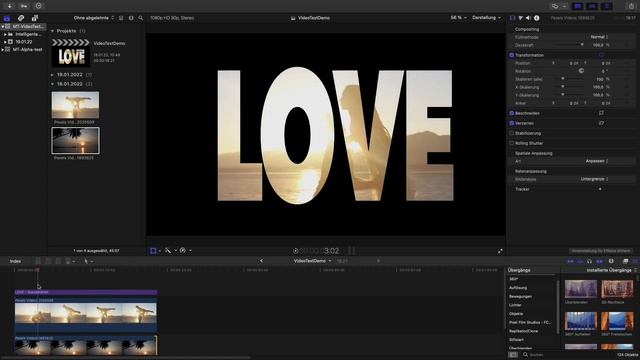640x360 pixels.
Task: Select the yoga pose sunset clip thumbnail
Action: tap(75, 105)
